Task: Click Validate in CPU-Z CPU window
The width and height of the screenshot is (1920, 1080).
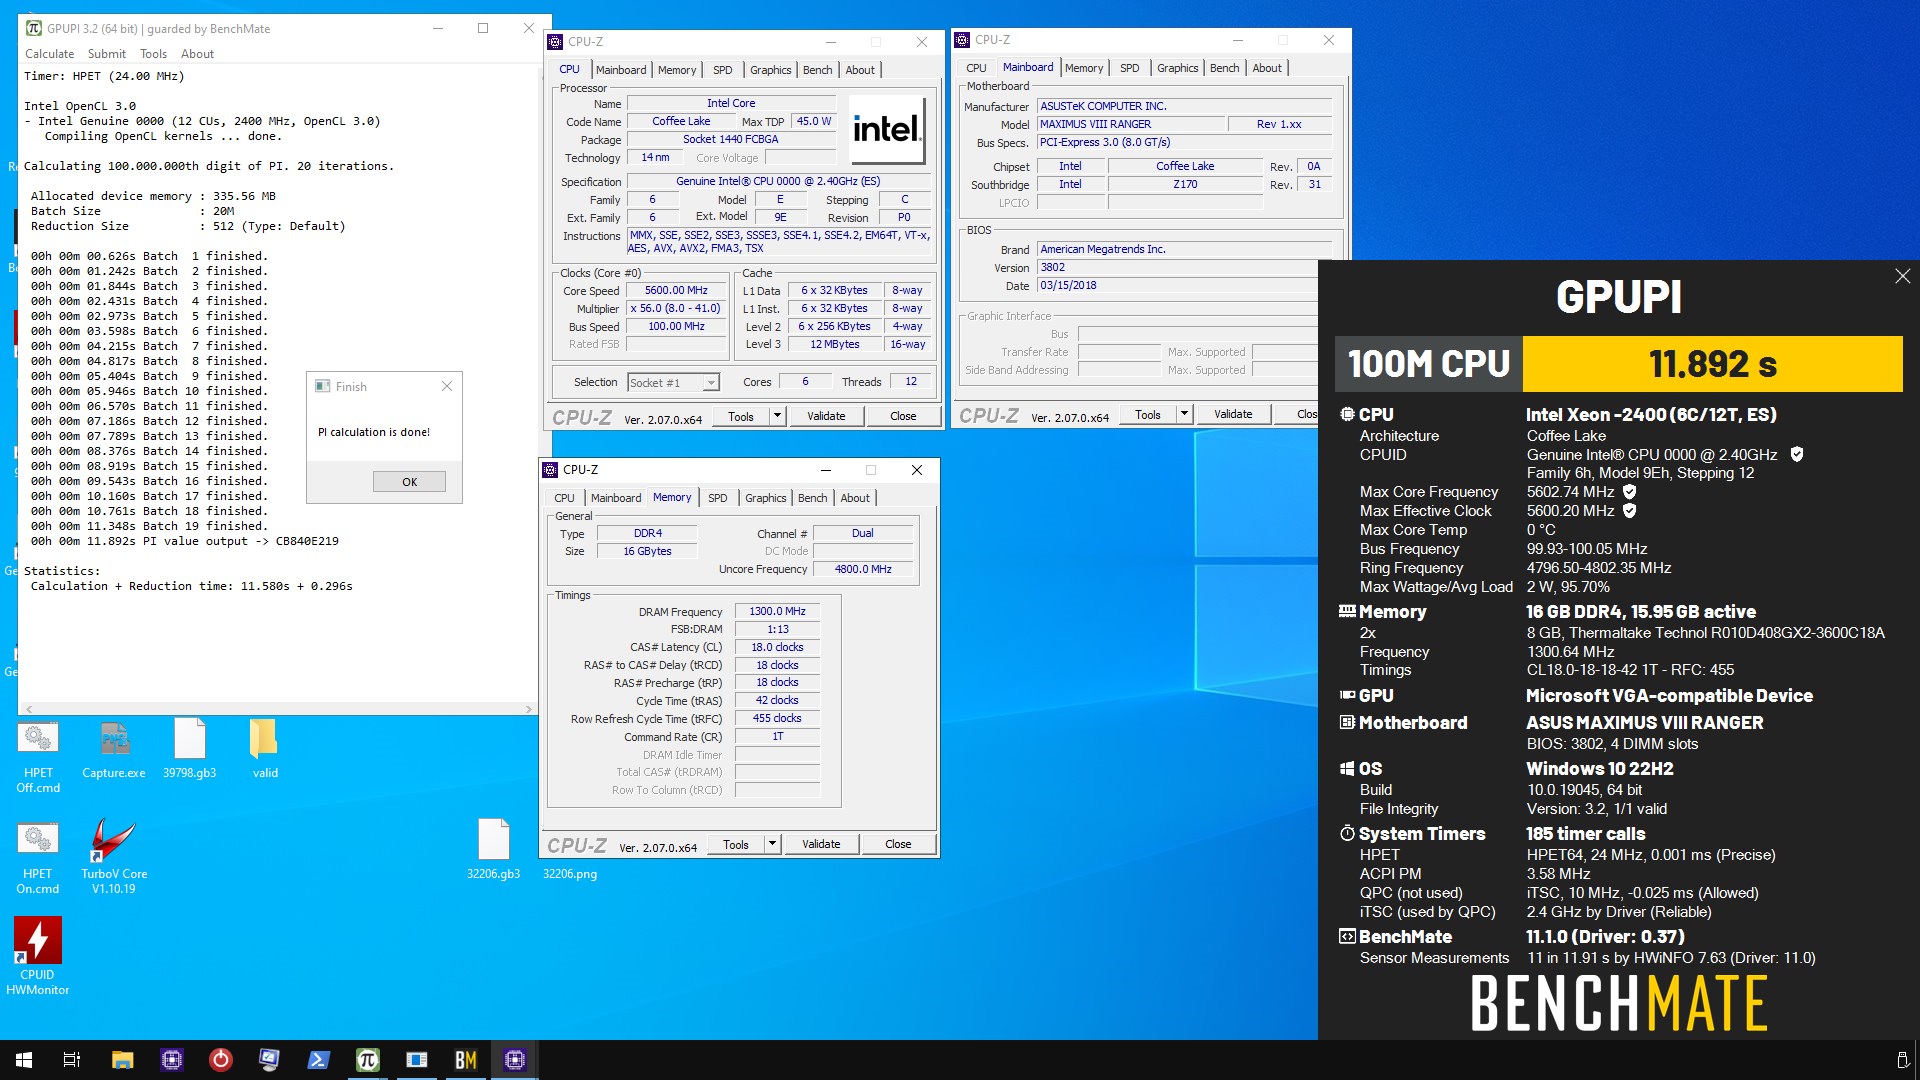Action: click(826, 416)
